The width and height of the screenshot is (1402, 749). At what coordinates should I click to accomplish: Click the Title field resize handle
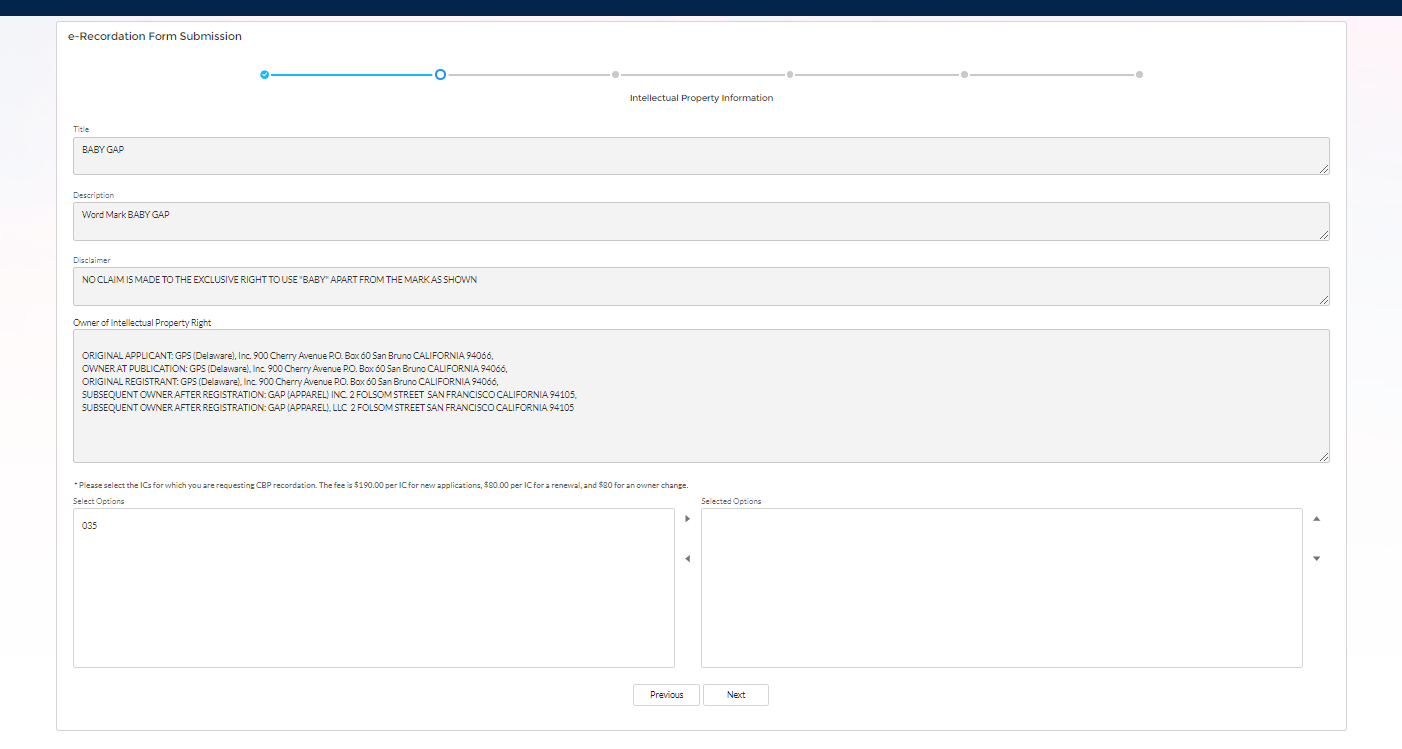(x=1324, y=169)
